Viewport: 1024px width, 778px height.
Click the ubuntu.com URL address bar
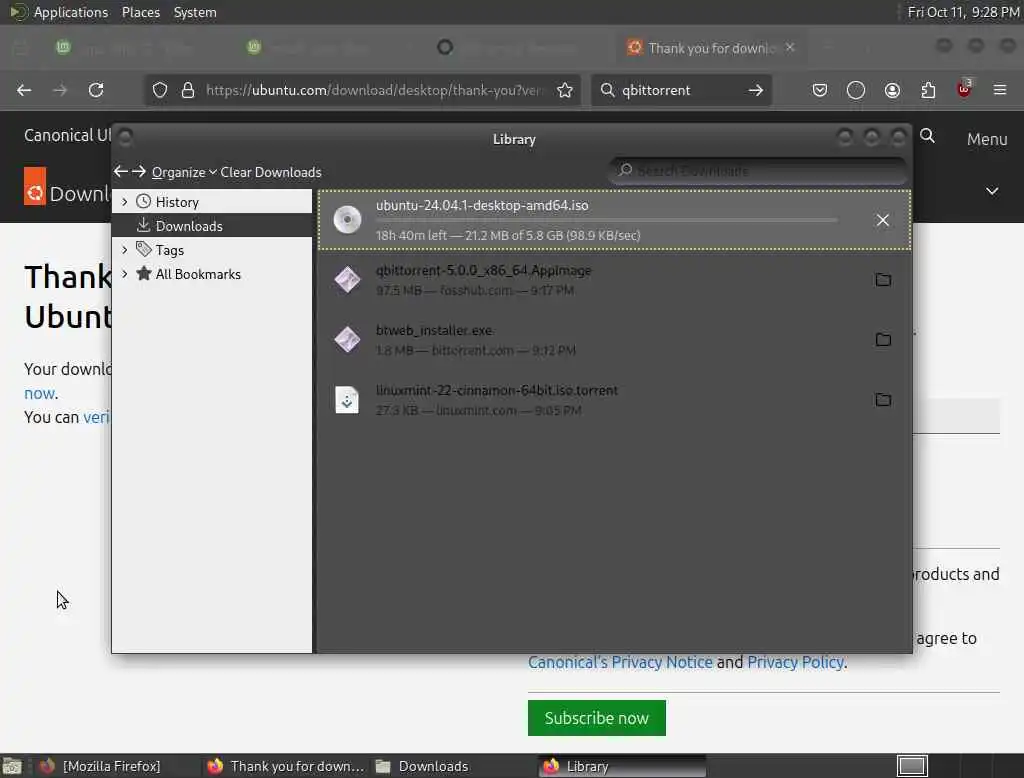374,90
